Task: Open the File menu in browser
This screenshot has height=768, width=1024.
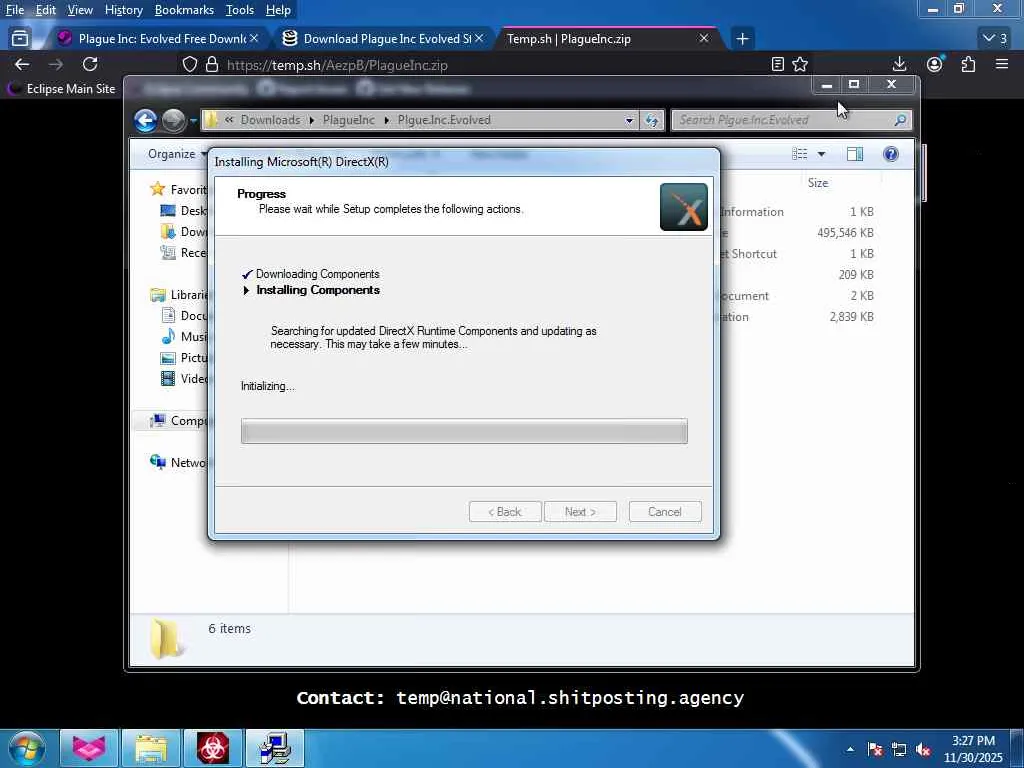Action: click(15, 10)
